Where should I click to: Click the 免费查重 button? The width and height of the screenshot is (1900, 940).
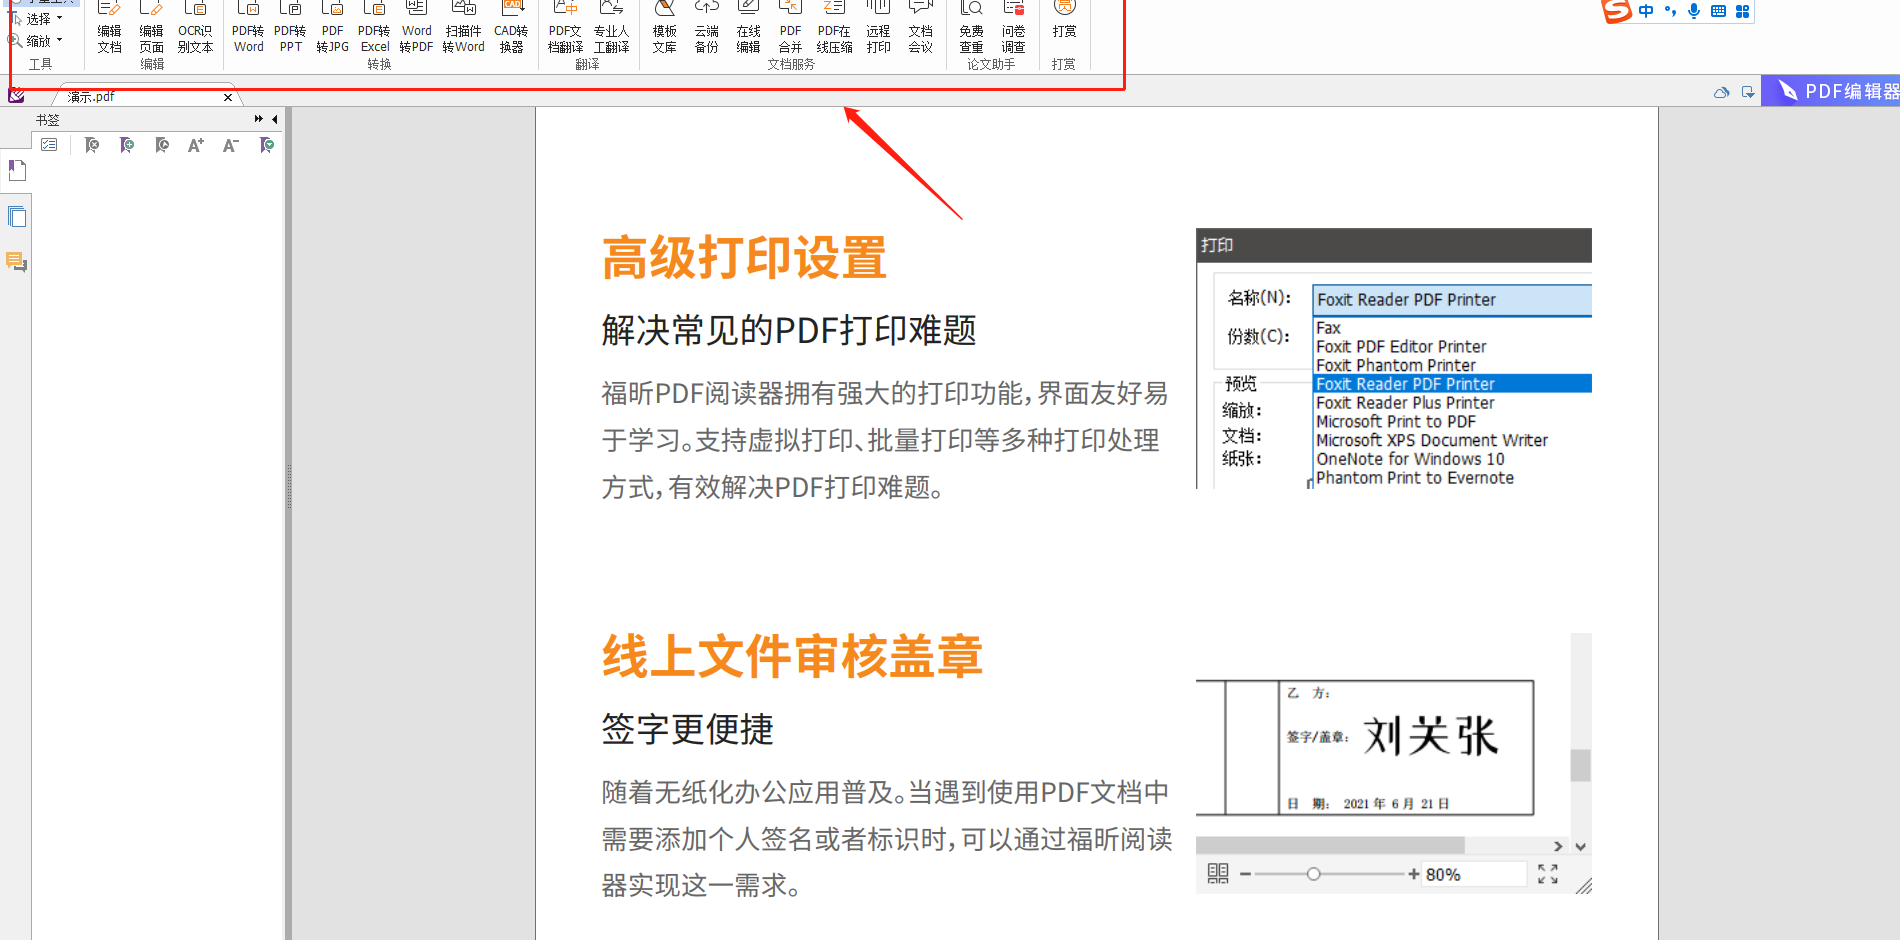tap(970, 30)
